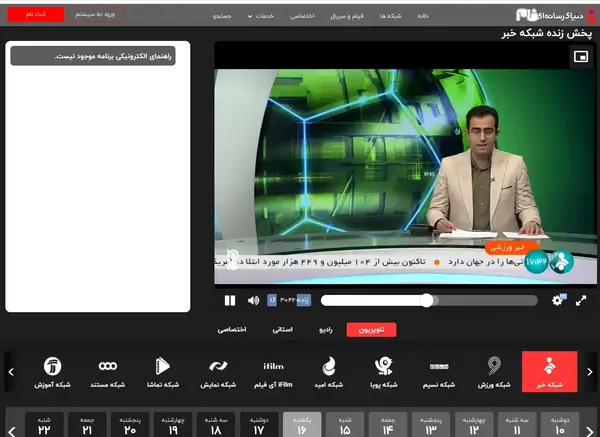Select the شبکه پویا channel icon
600x437 pixels.
(384, 372)
